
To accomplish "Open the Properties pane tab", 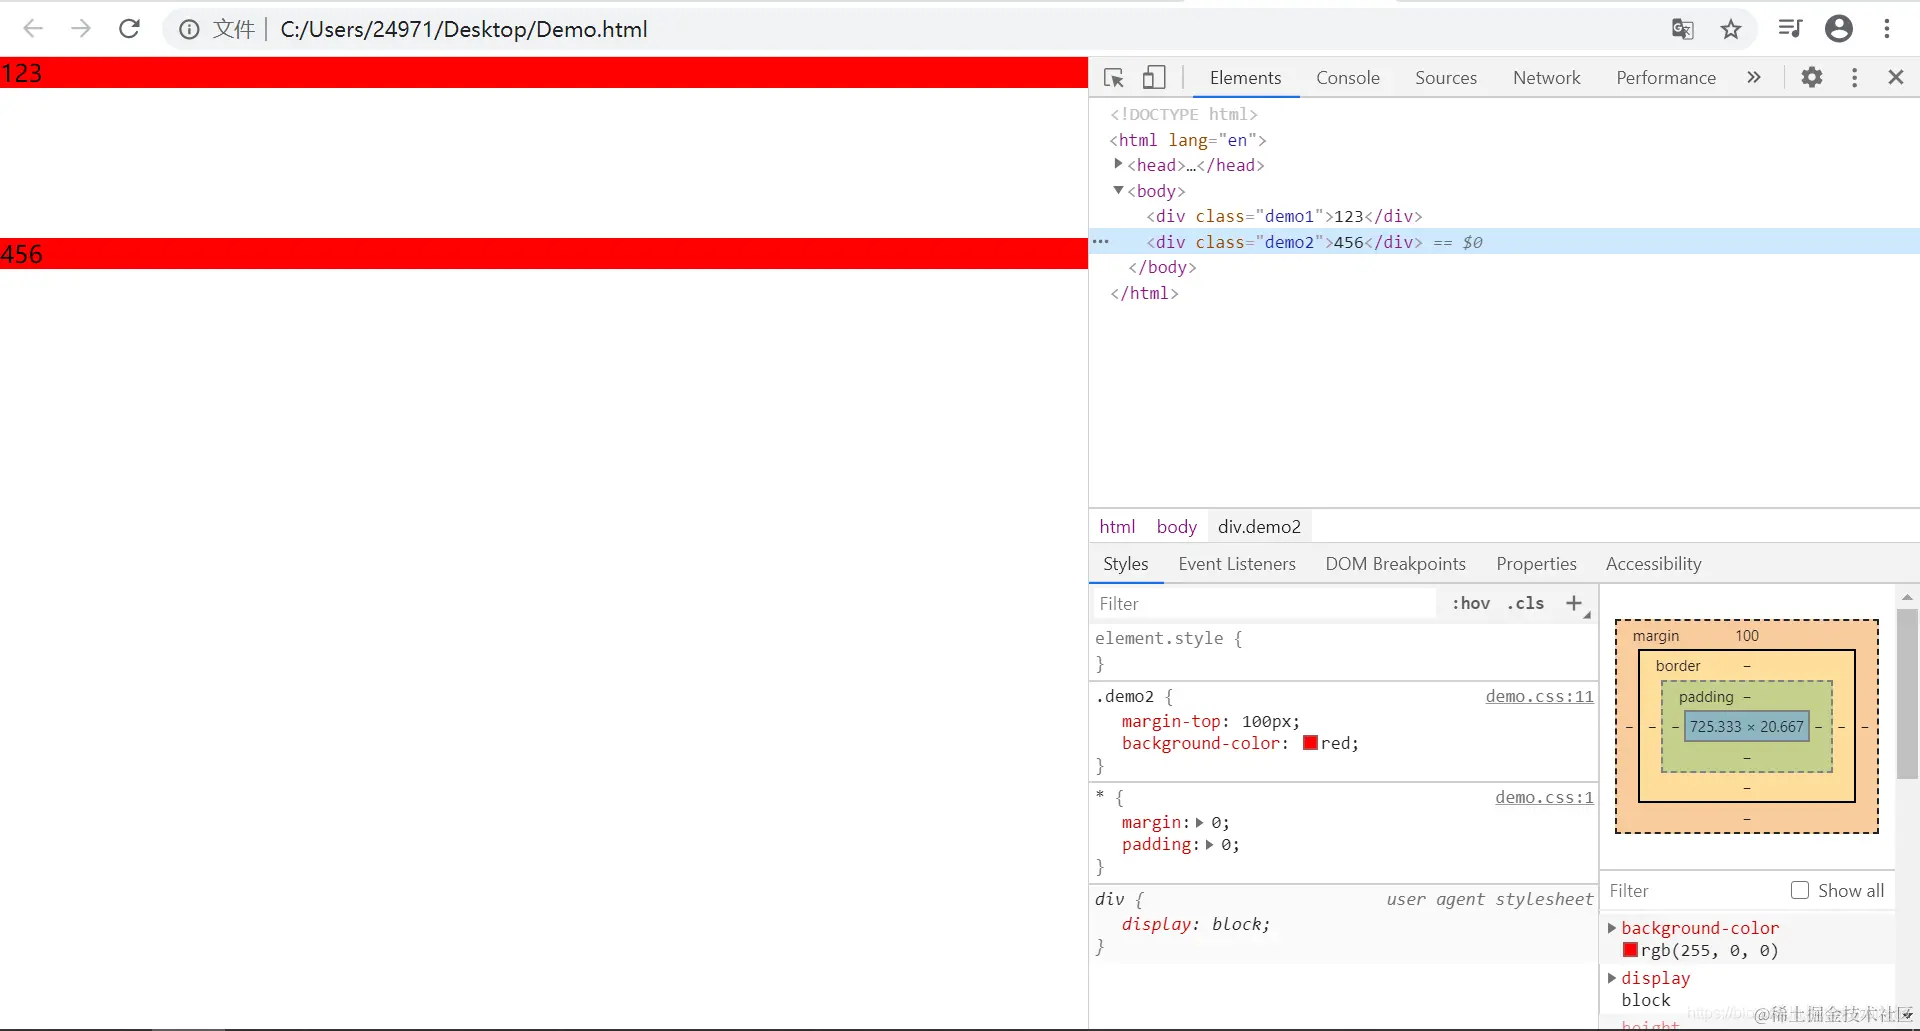I will 1537,564.
